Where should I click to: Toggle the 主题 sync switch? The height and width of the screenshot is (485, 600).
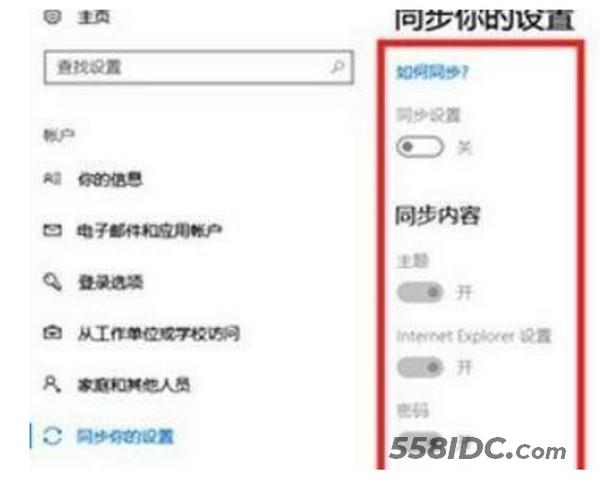[x=420, y=292]
